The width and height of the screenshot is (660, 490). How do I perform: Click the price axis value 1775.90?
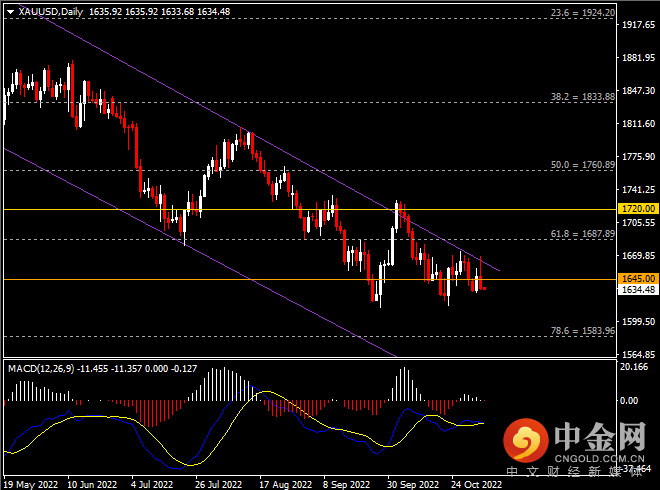pos(639,157)
